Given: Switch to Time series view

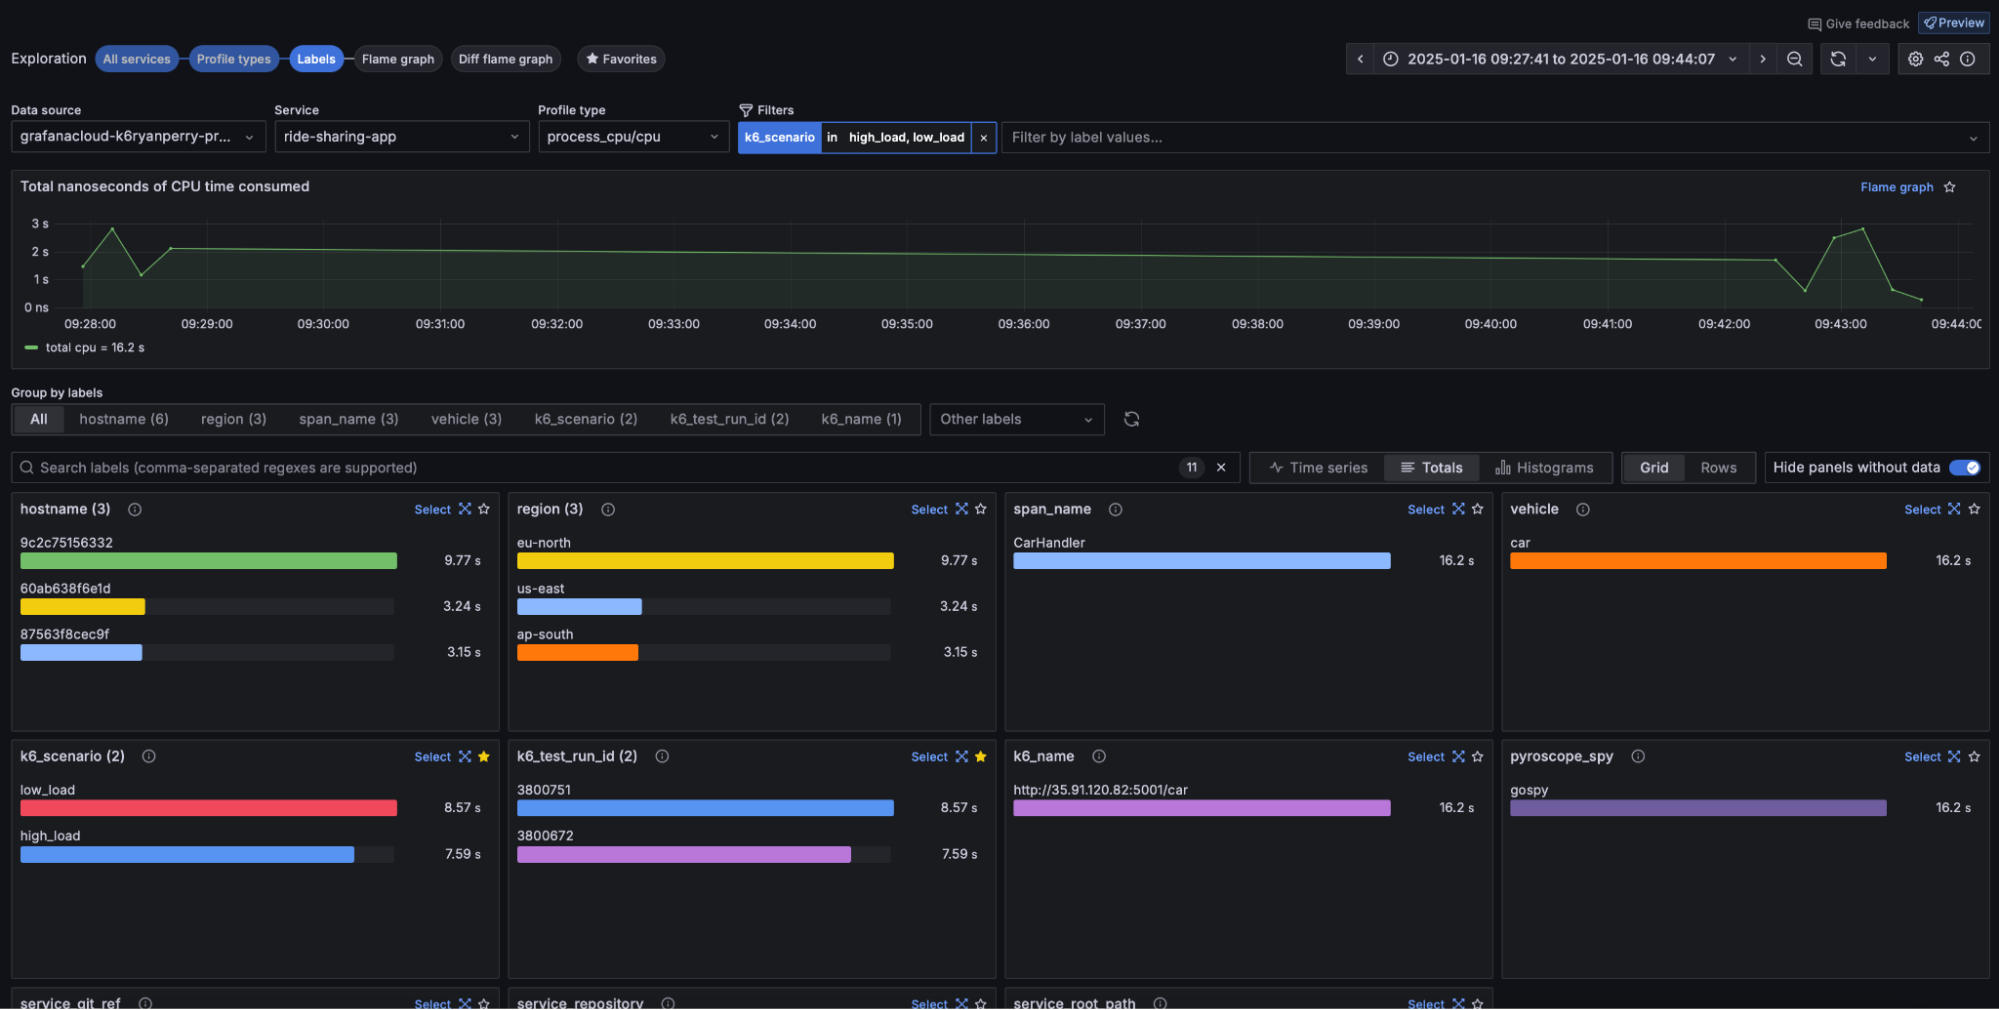Looking at the screenshot, I should tap(1317, 467).
